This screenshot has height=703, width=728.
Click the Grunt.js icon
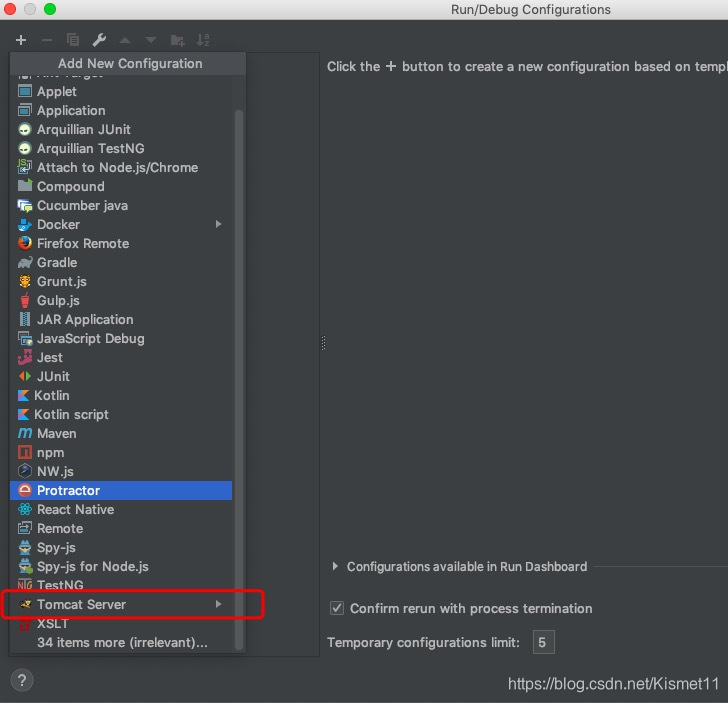tap(25, 281)
